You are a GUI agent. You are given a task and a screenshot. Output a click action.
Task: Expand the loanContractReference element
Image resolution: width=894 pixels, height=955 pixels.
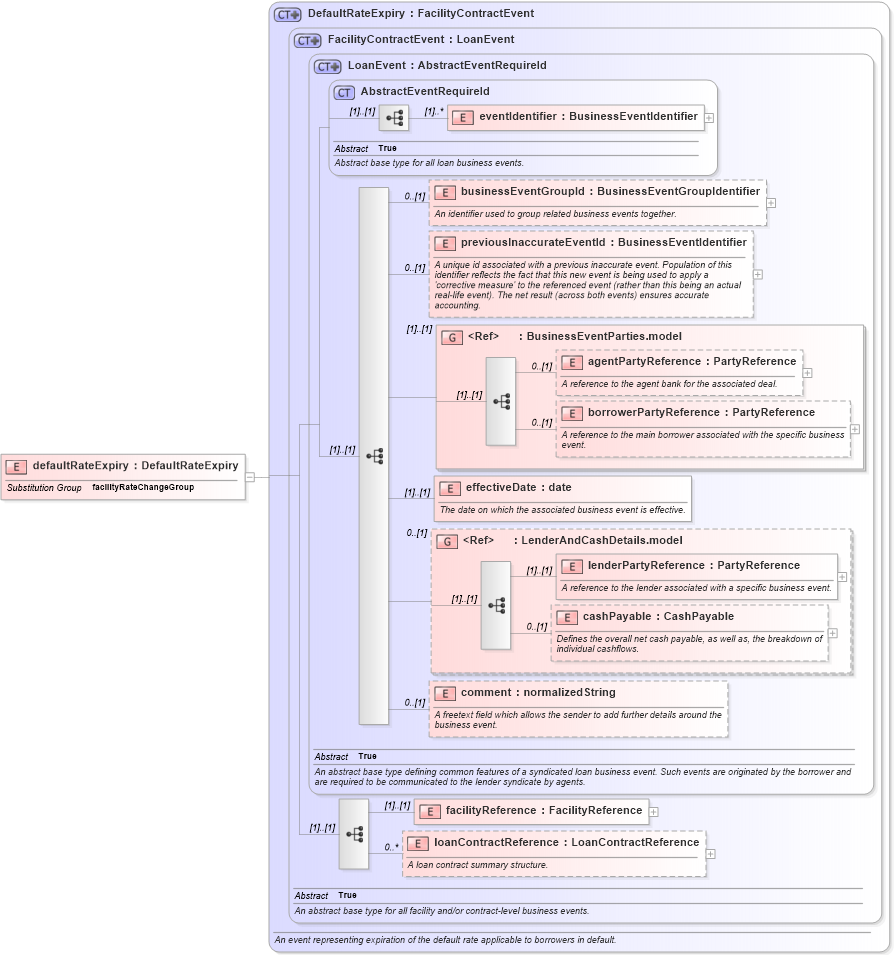[708, 854]
